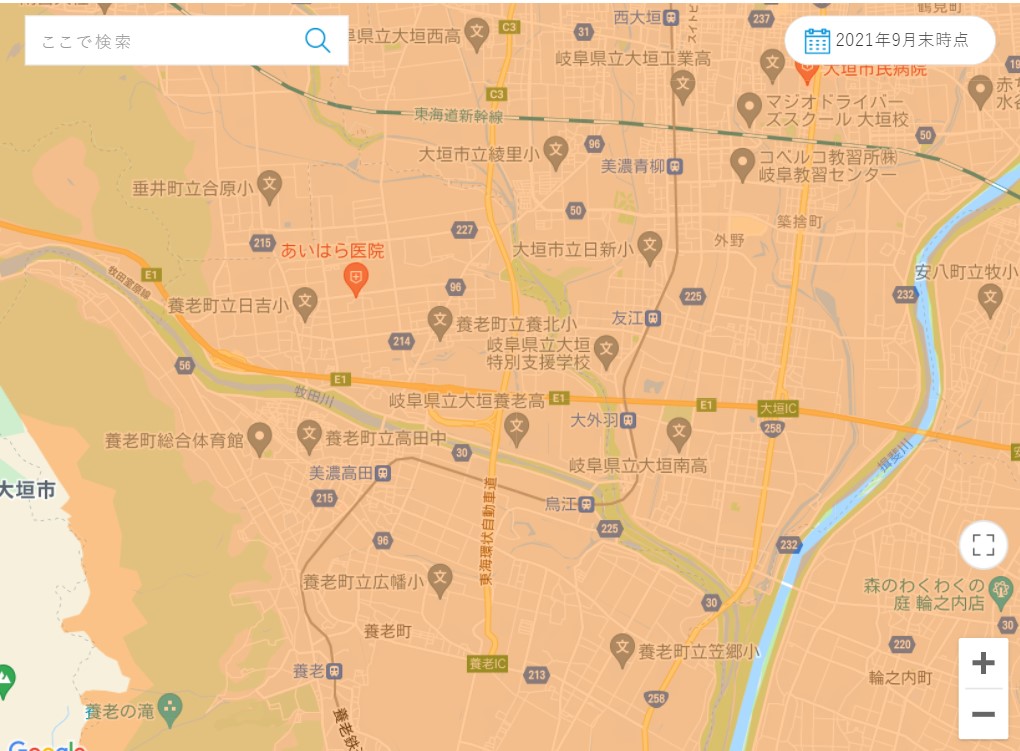Image resolution: width=1020 pixels, height=751 pixels.
Task: Click the 大垣IC interchange label
Action: click(x=778, y=408)
